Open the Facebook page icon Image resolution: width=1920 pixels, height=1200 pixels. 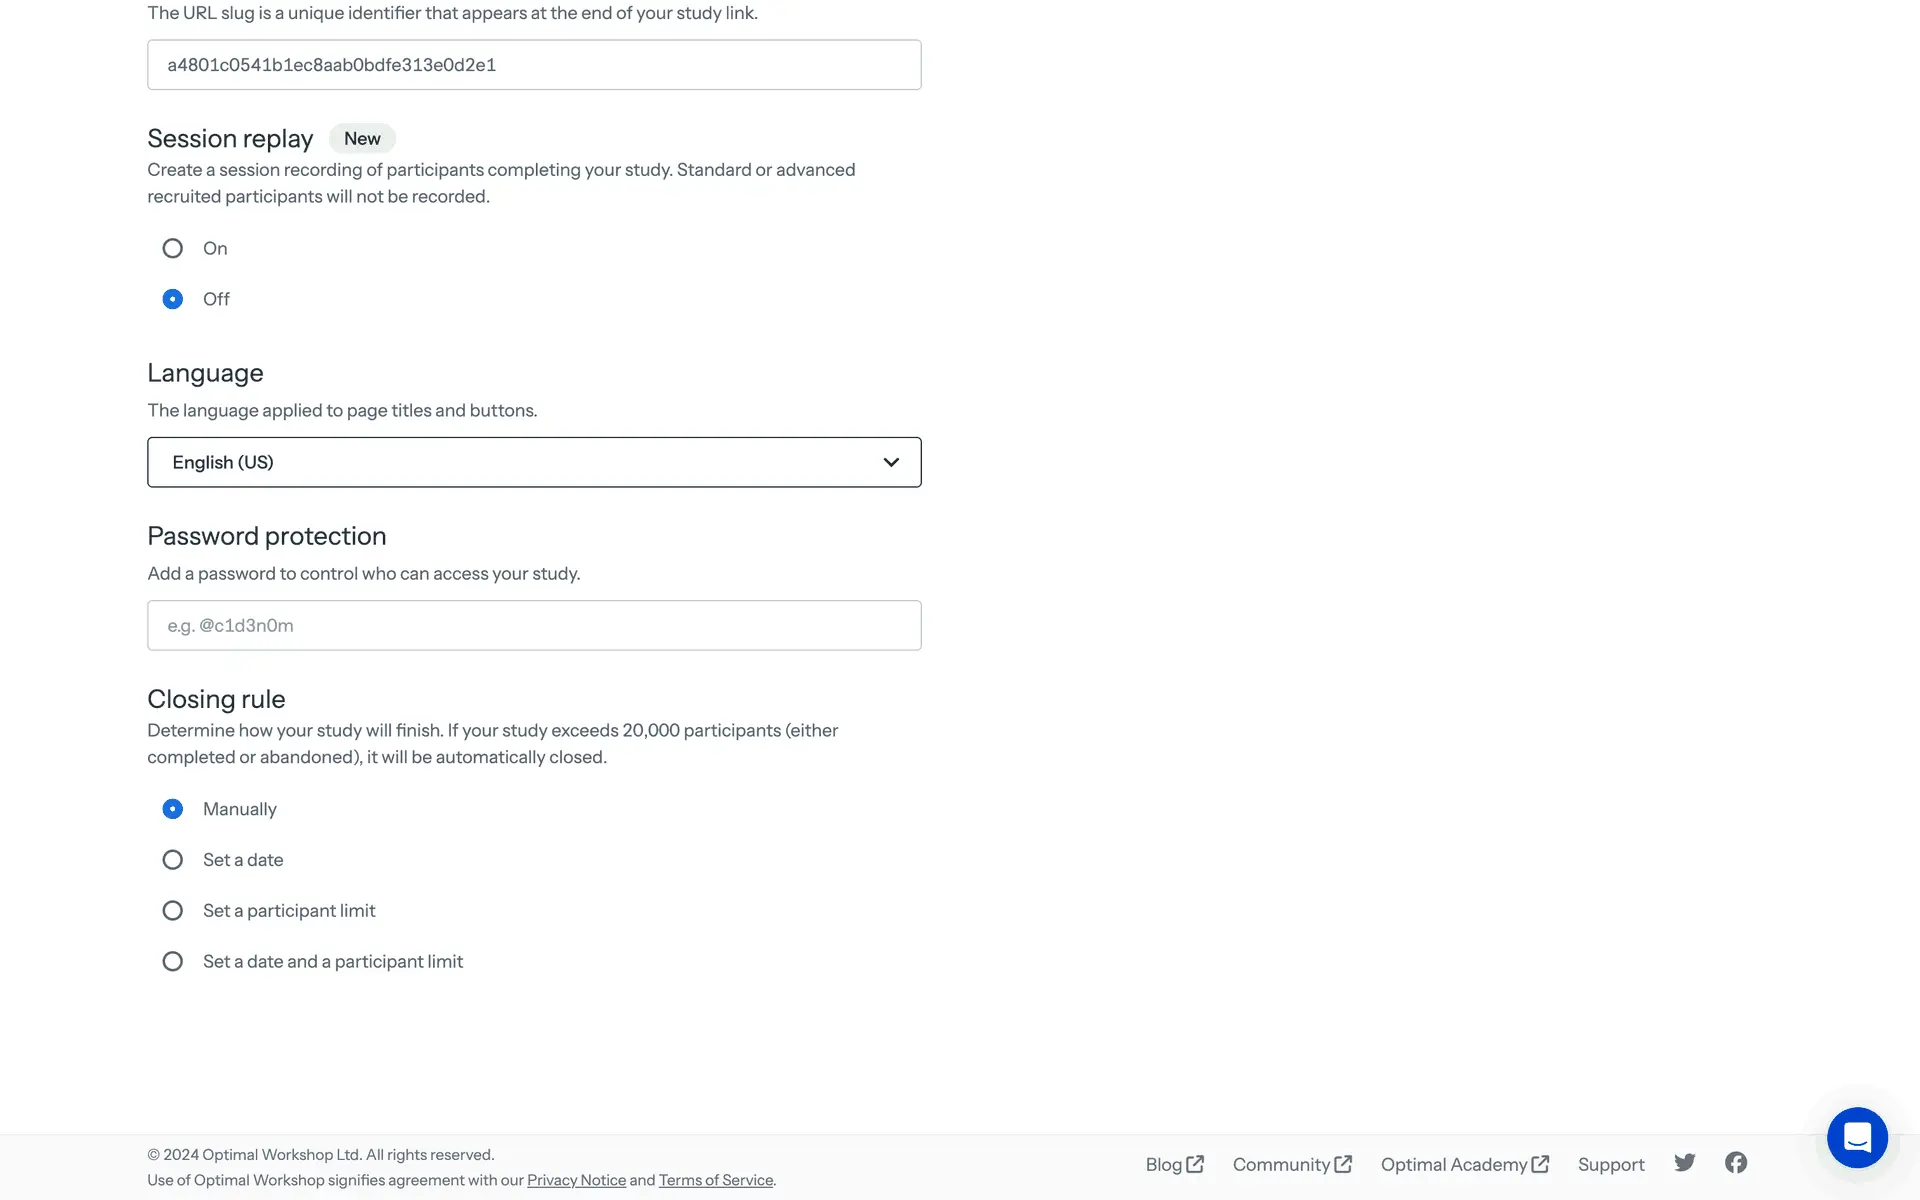(x=1736, y=1162)
